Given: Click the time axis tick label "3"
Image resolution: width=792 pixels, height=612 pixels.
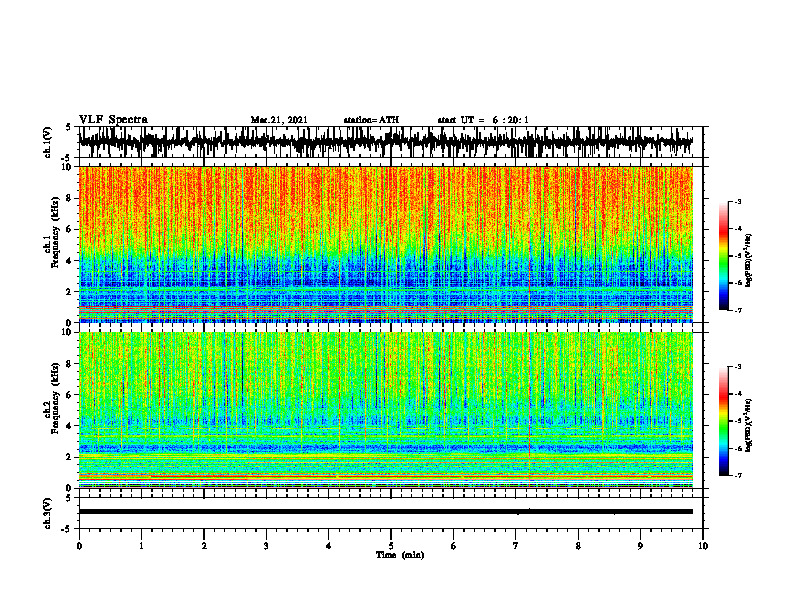Looking at the screenshot, I should click(x=266, y=546).
